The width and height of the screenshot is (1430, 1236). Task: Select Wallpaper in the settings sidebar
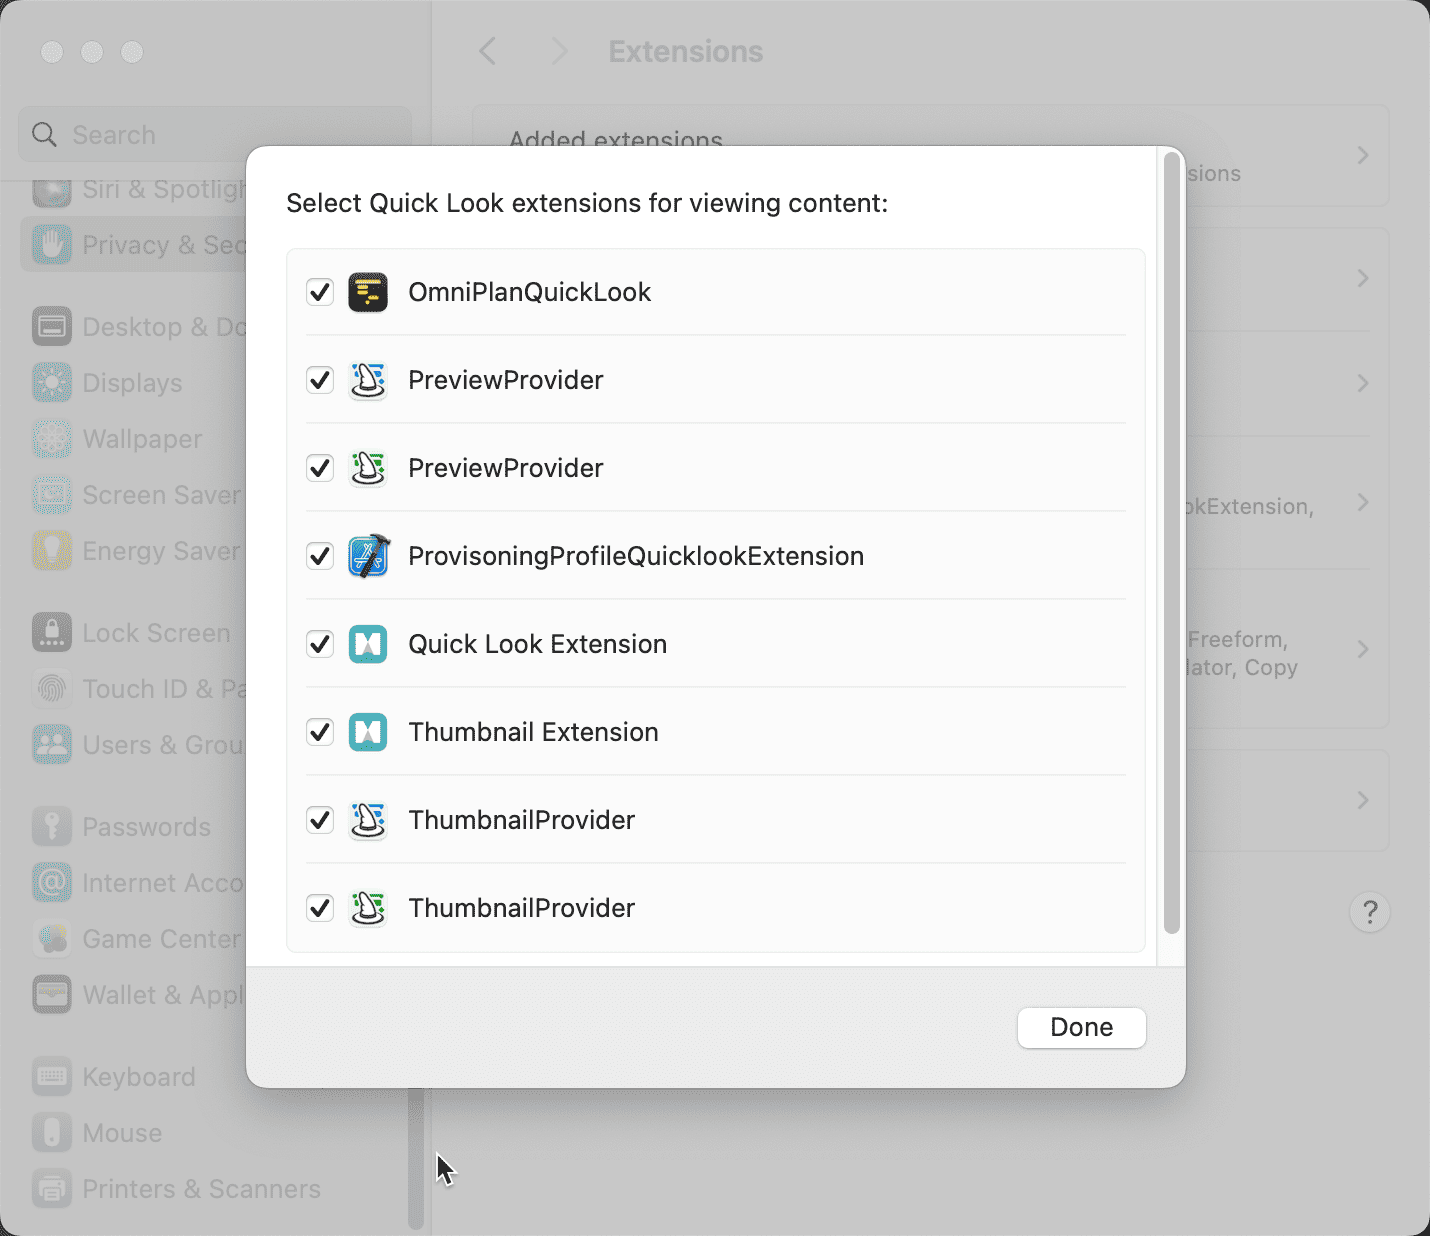(x=142, y=439)
